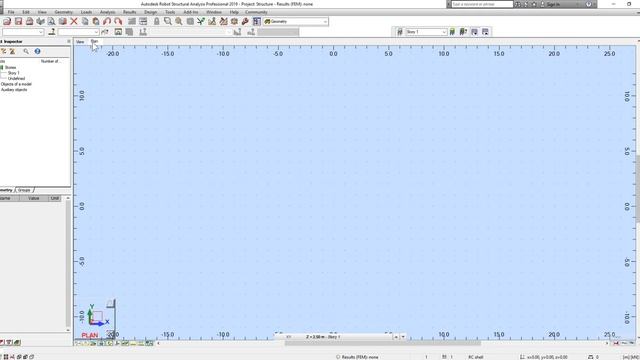The image size is (640, 360).
Task: Switch to the Plan view tab
Action: pos(94,41)
